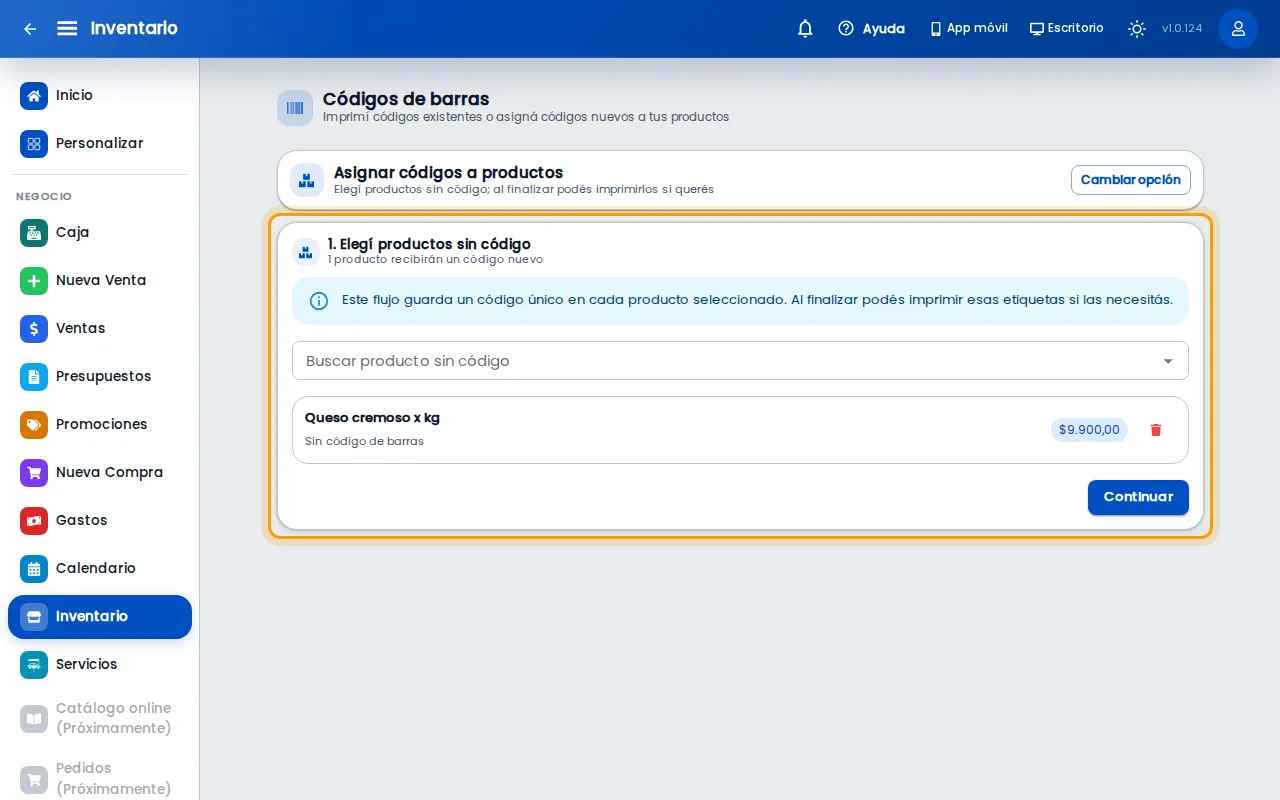Screen dimensions: 1280x800
Task: Open the hamburger menu icon
Action: (67, 28)
